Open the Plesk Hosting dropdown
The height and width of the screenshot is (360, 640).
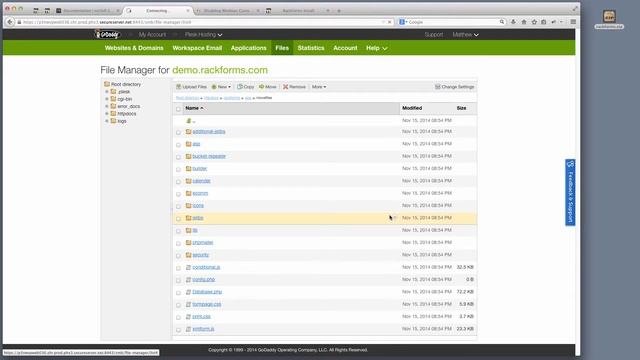[x=203, y=35]
